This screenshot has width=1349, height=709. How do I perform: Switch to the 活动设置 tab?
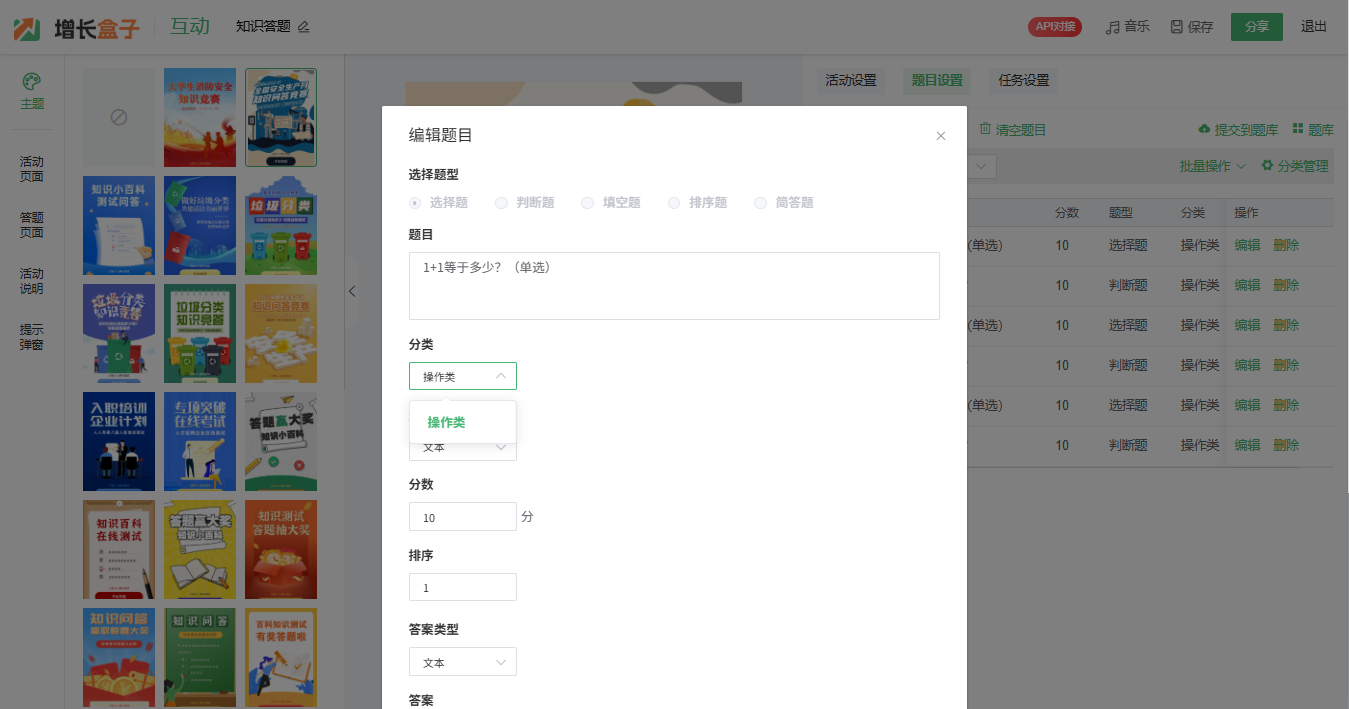pyautogui.click(x=850, y=81)
